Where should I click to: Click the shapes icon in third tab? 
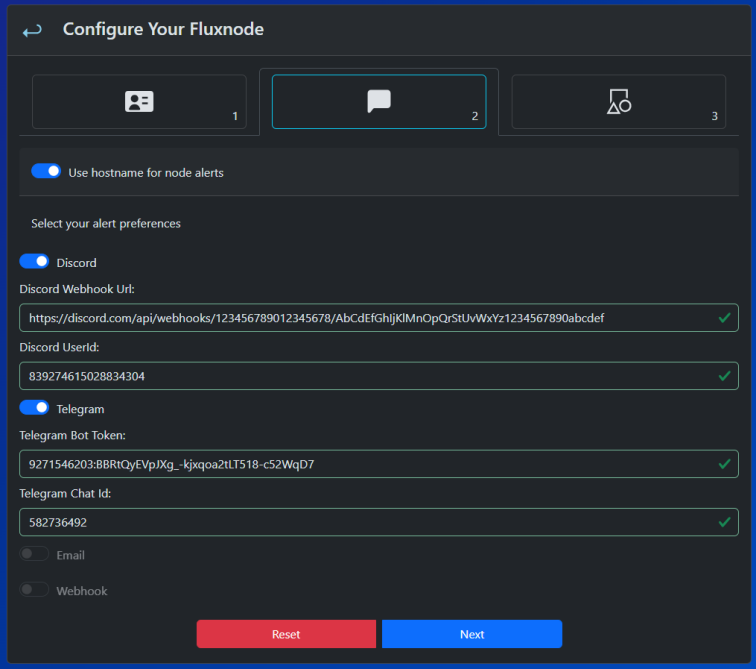pos(619,101)
